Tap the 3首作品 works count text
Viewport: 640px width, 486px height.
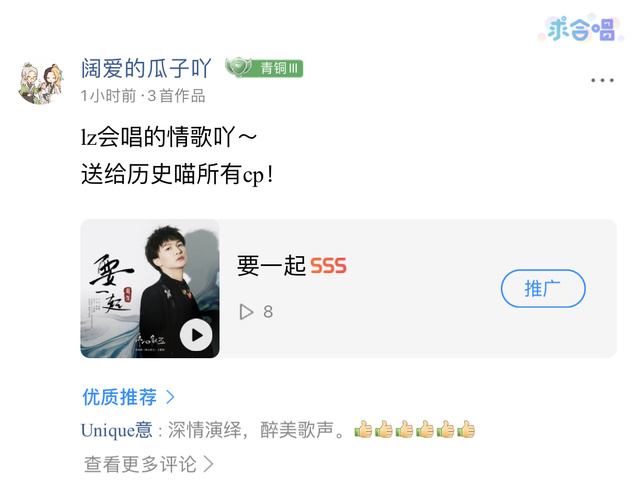click(176, 96)
